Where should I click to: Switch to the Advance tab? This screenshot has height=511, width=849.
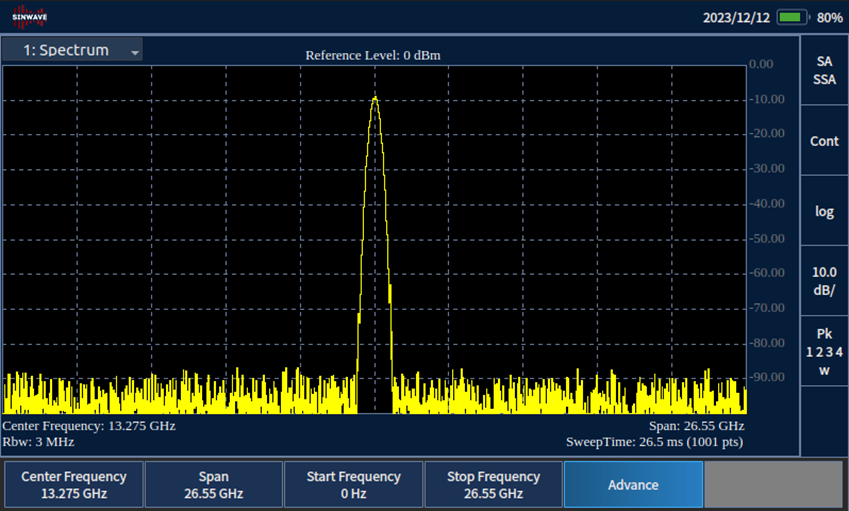click(x=633, y=485)
